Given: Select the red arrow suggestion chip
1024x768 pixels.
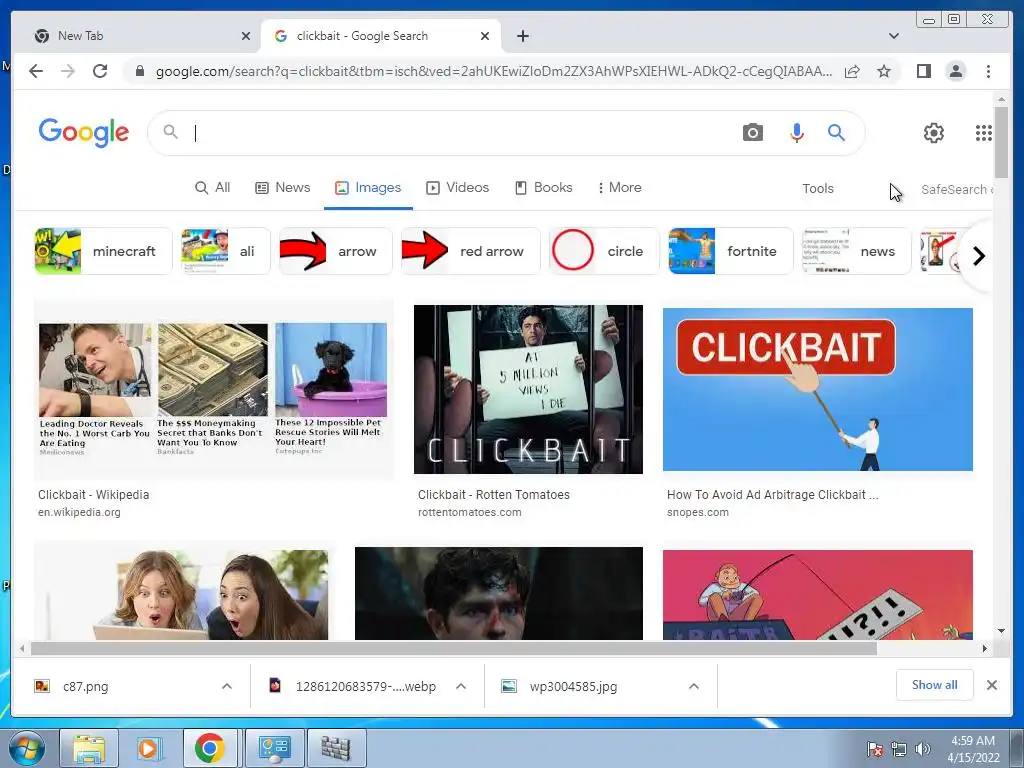Looking at the screenshot, I should [471, 251].
